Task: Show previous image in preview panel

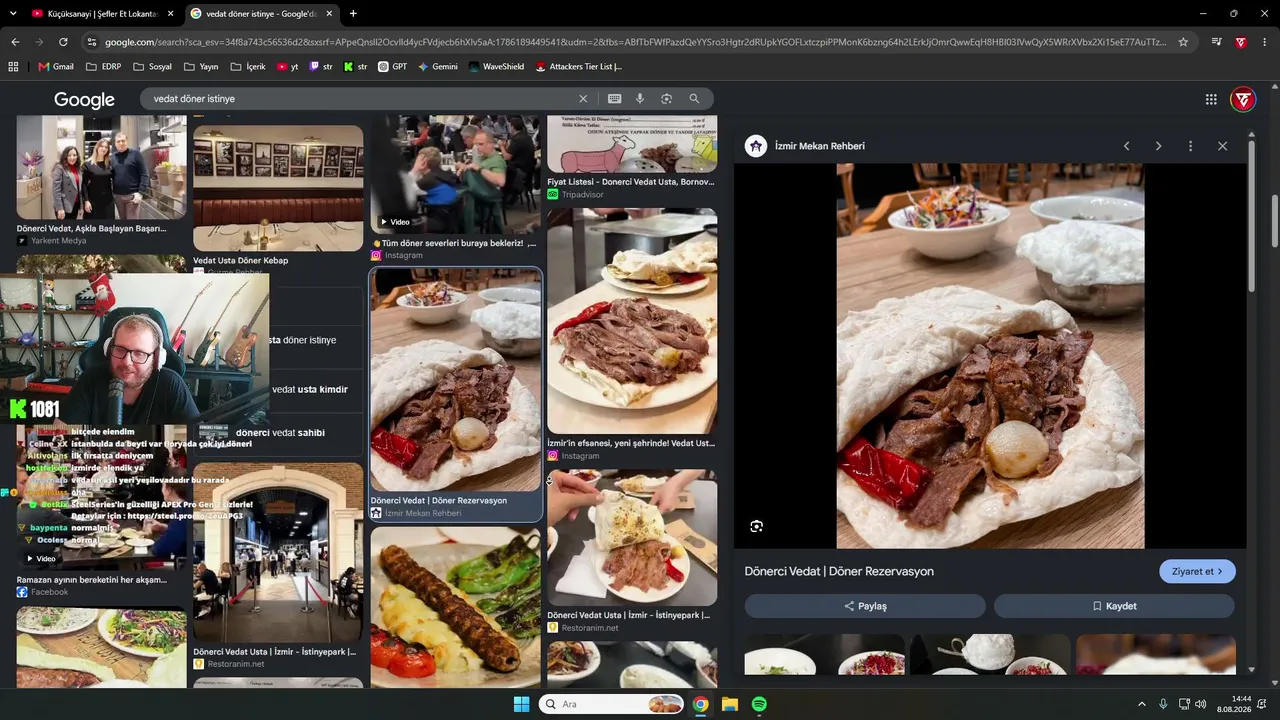Action: pos(1126,146)
